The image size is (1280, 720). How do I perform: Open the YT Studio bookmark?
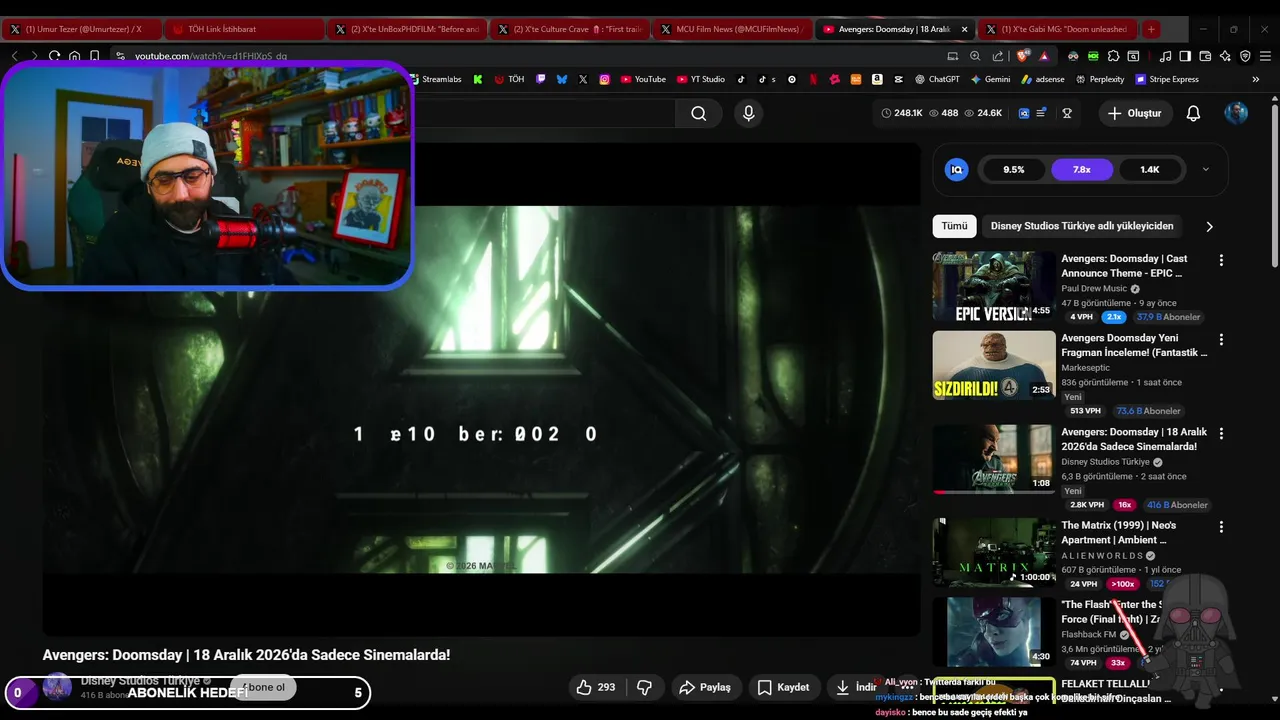click(700, 79)
